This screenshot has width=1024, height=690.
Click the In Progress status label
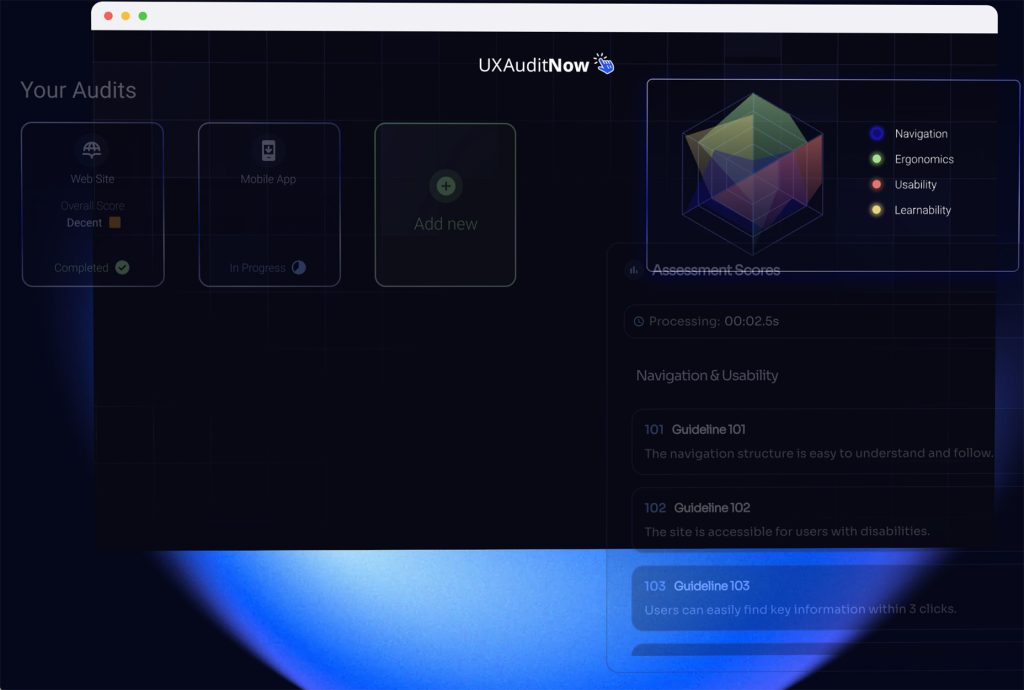pyautogui.click(x=257, y=268)
